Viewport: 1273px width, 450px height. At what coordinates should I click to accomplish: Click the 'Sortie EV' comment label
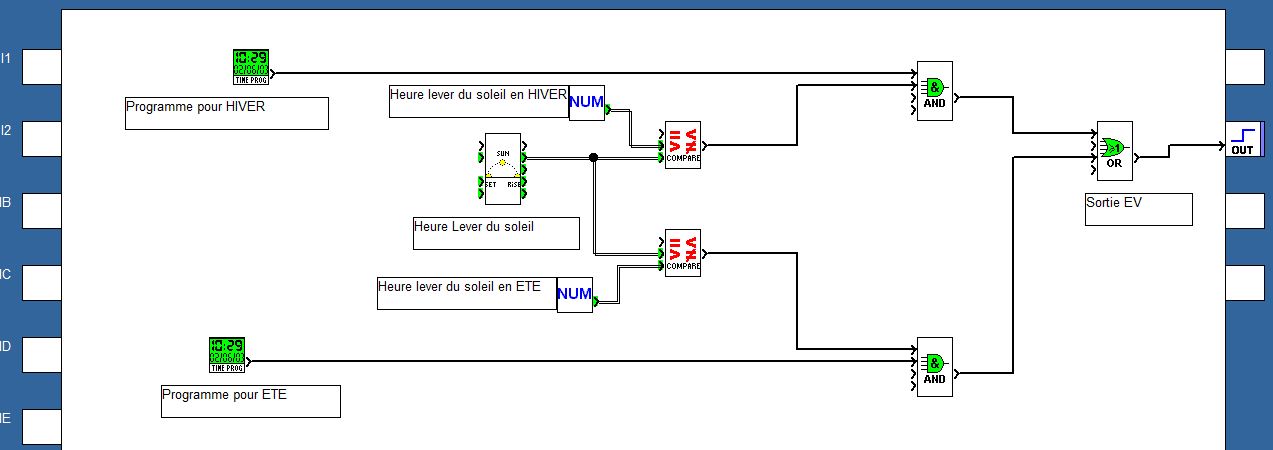(1139, 209)
